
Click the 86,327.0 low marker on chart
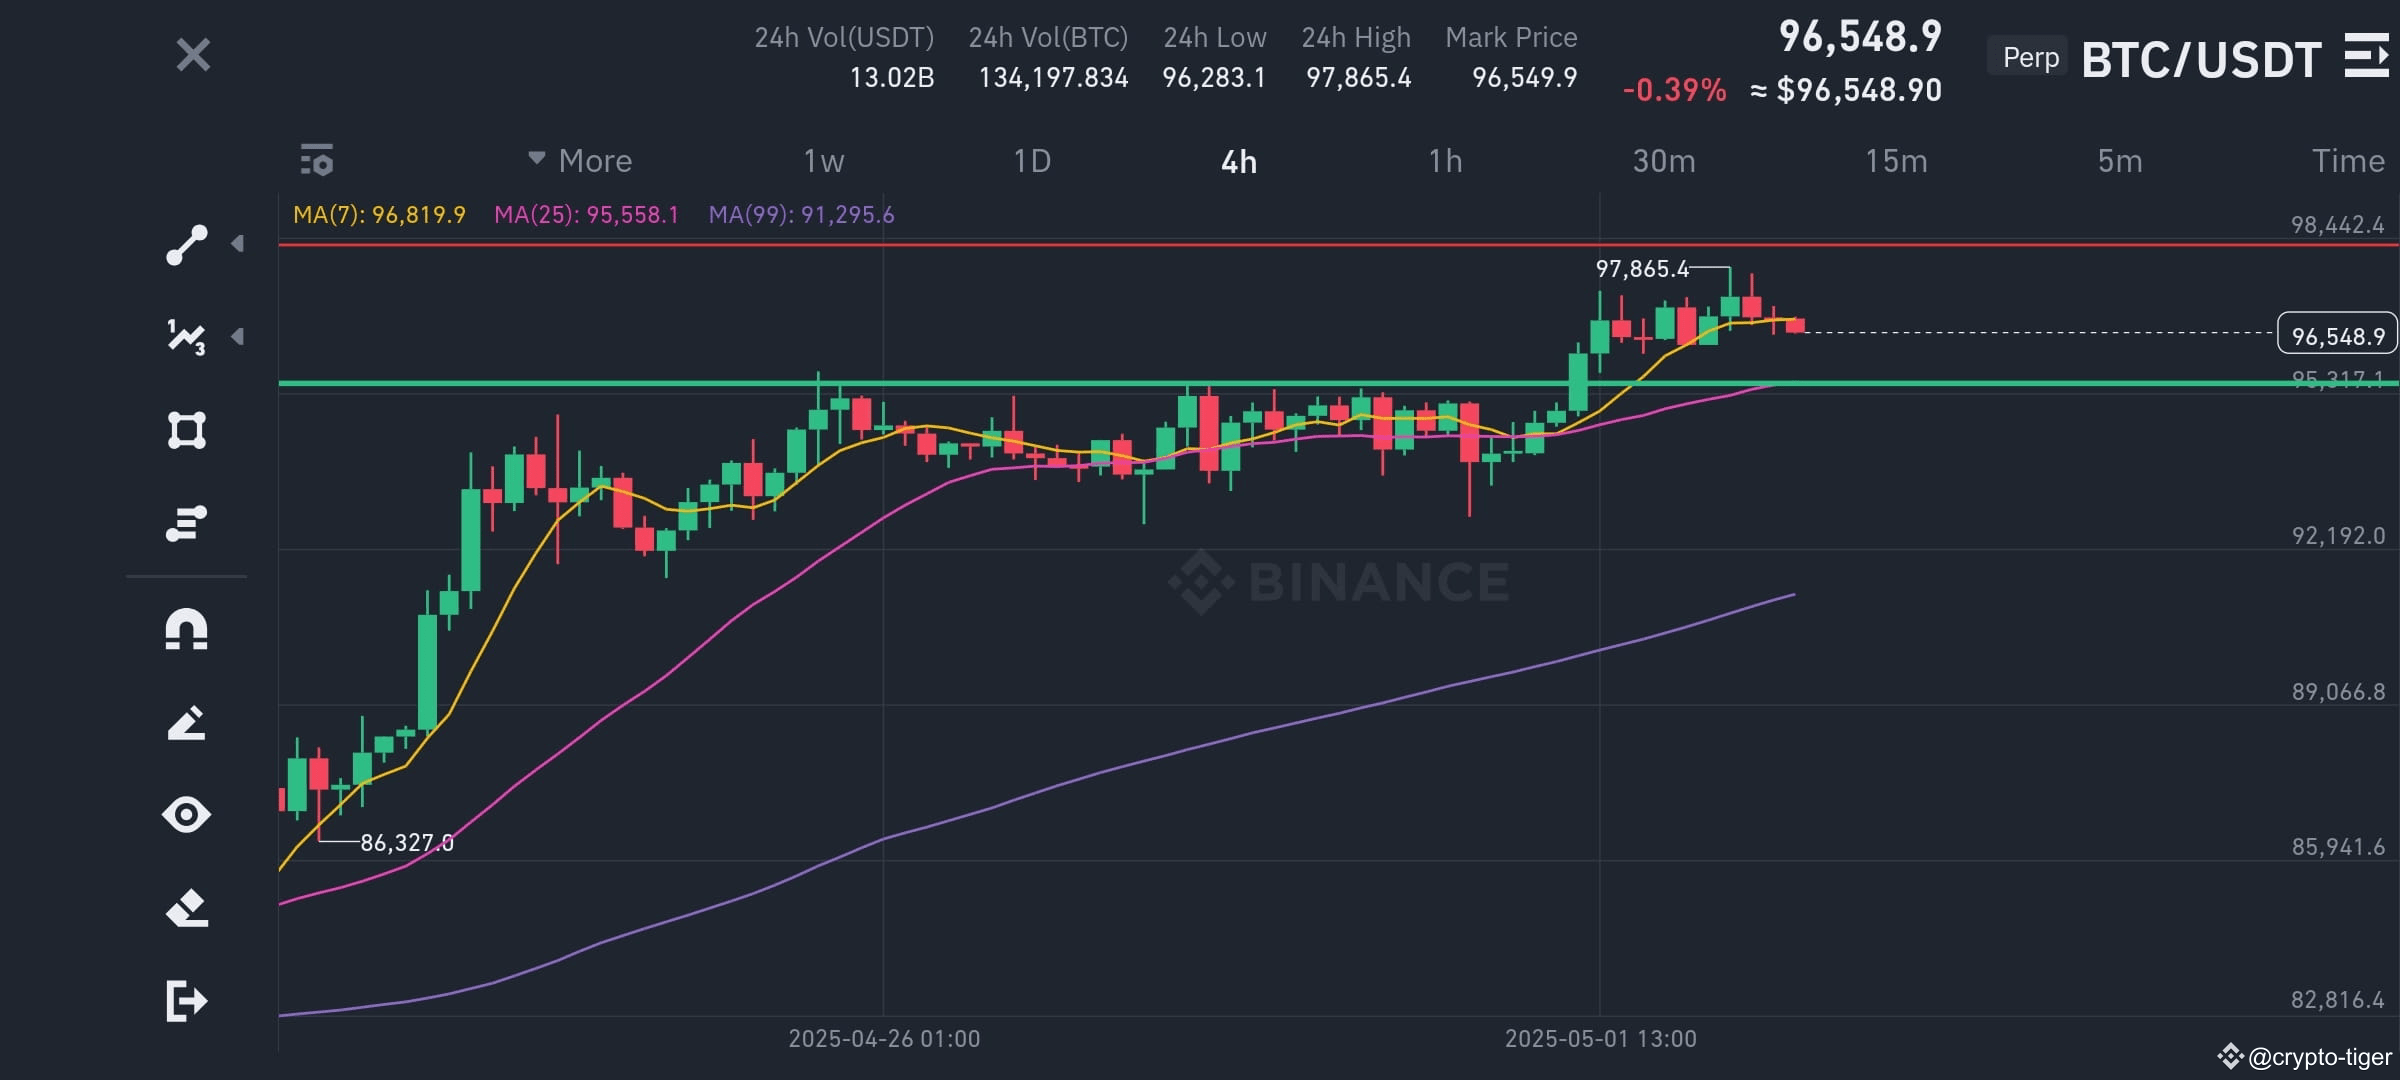[x=407, y=843]
